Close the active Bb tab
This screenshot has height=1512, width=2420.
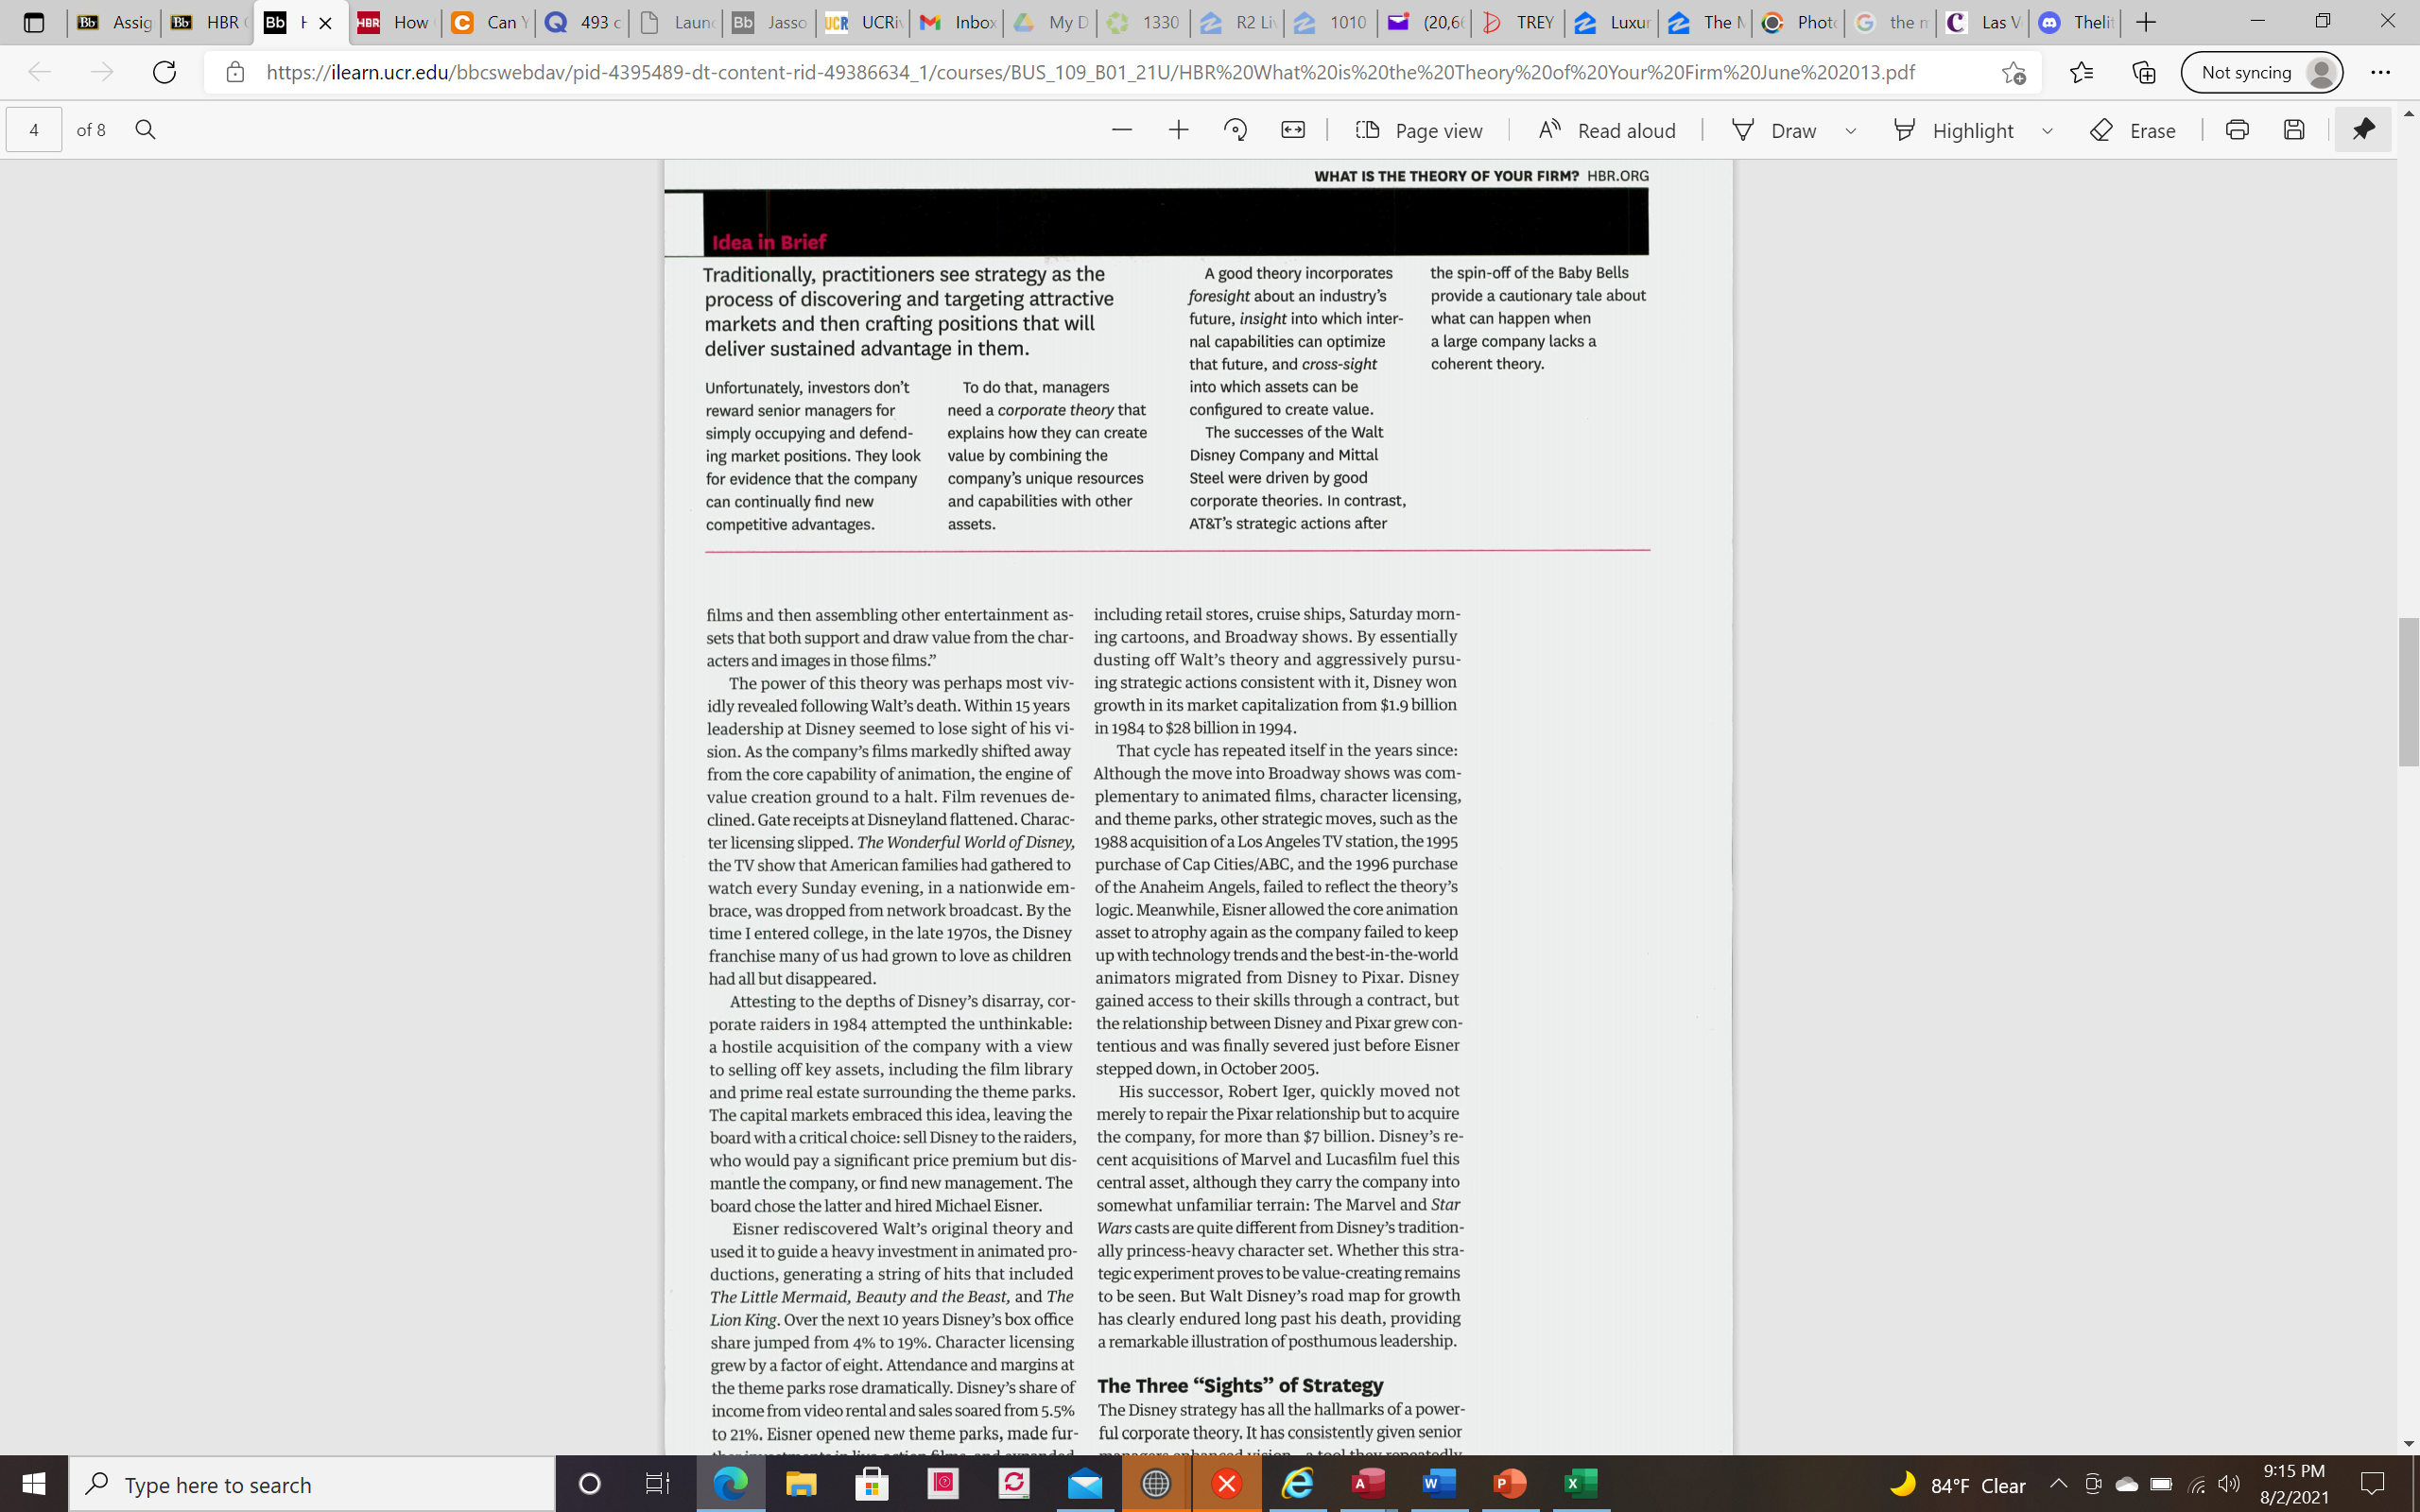325,23
